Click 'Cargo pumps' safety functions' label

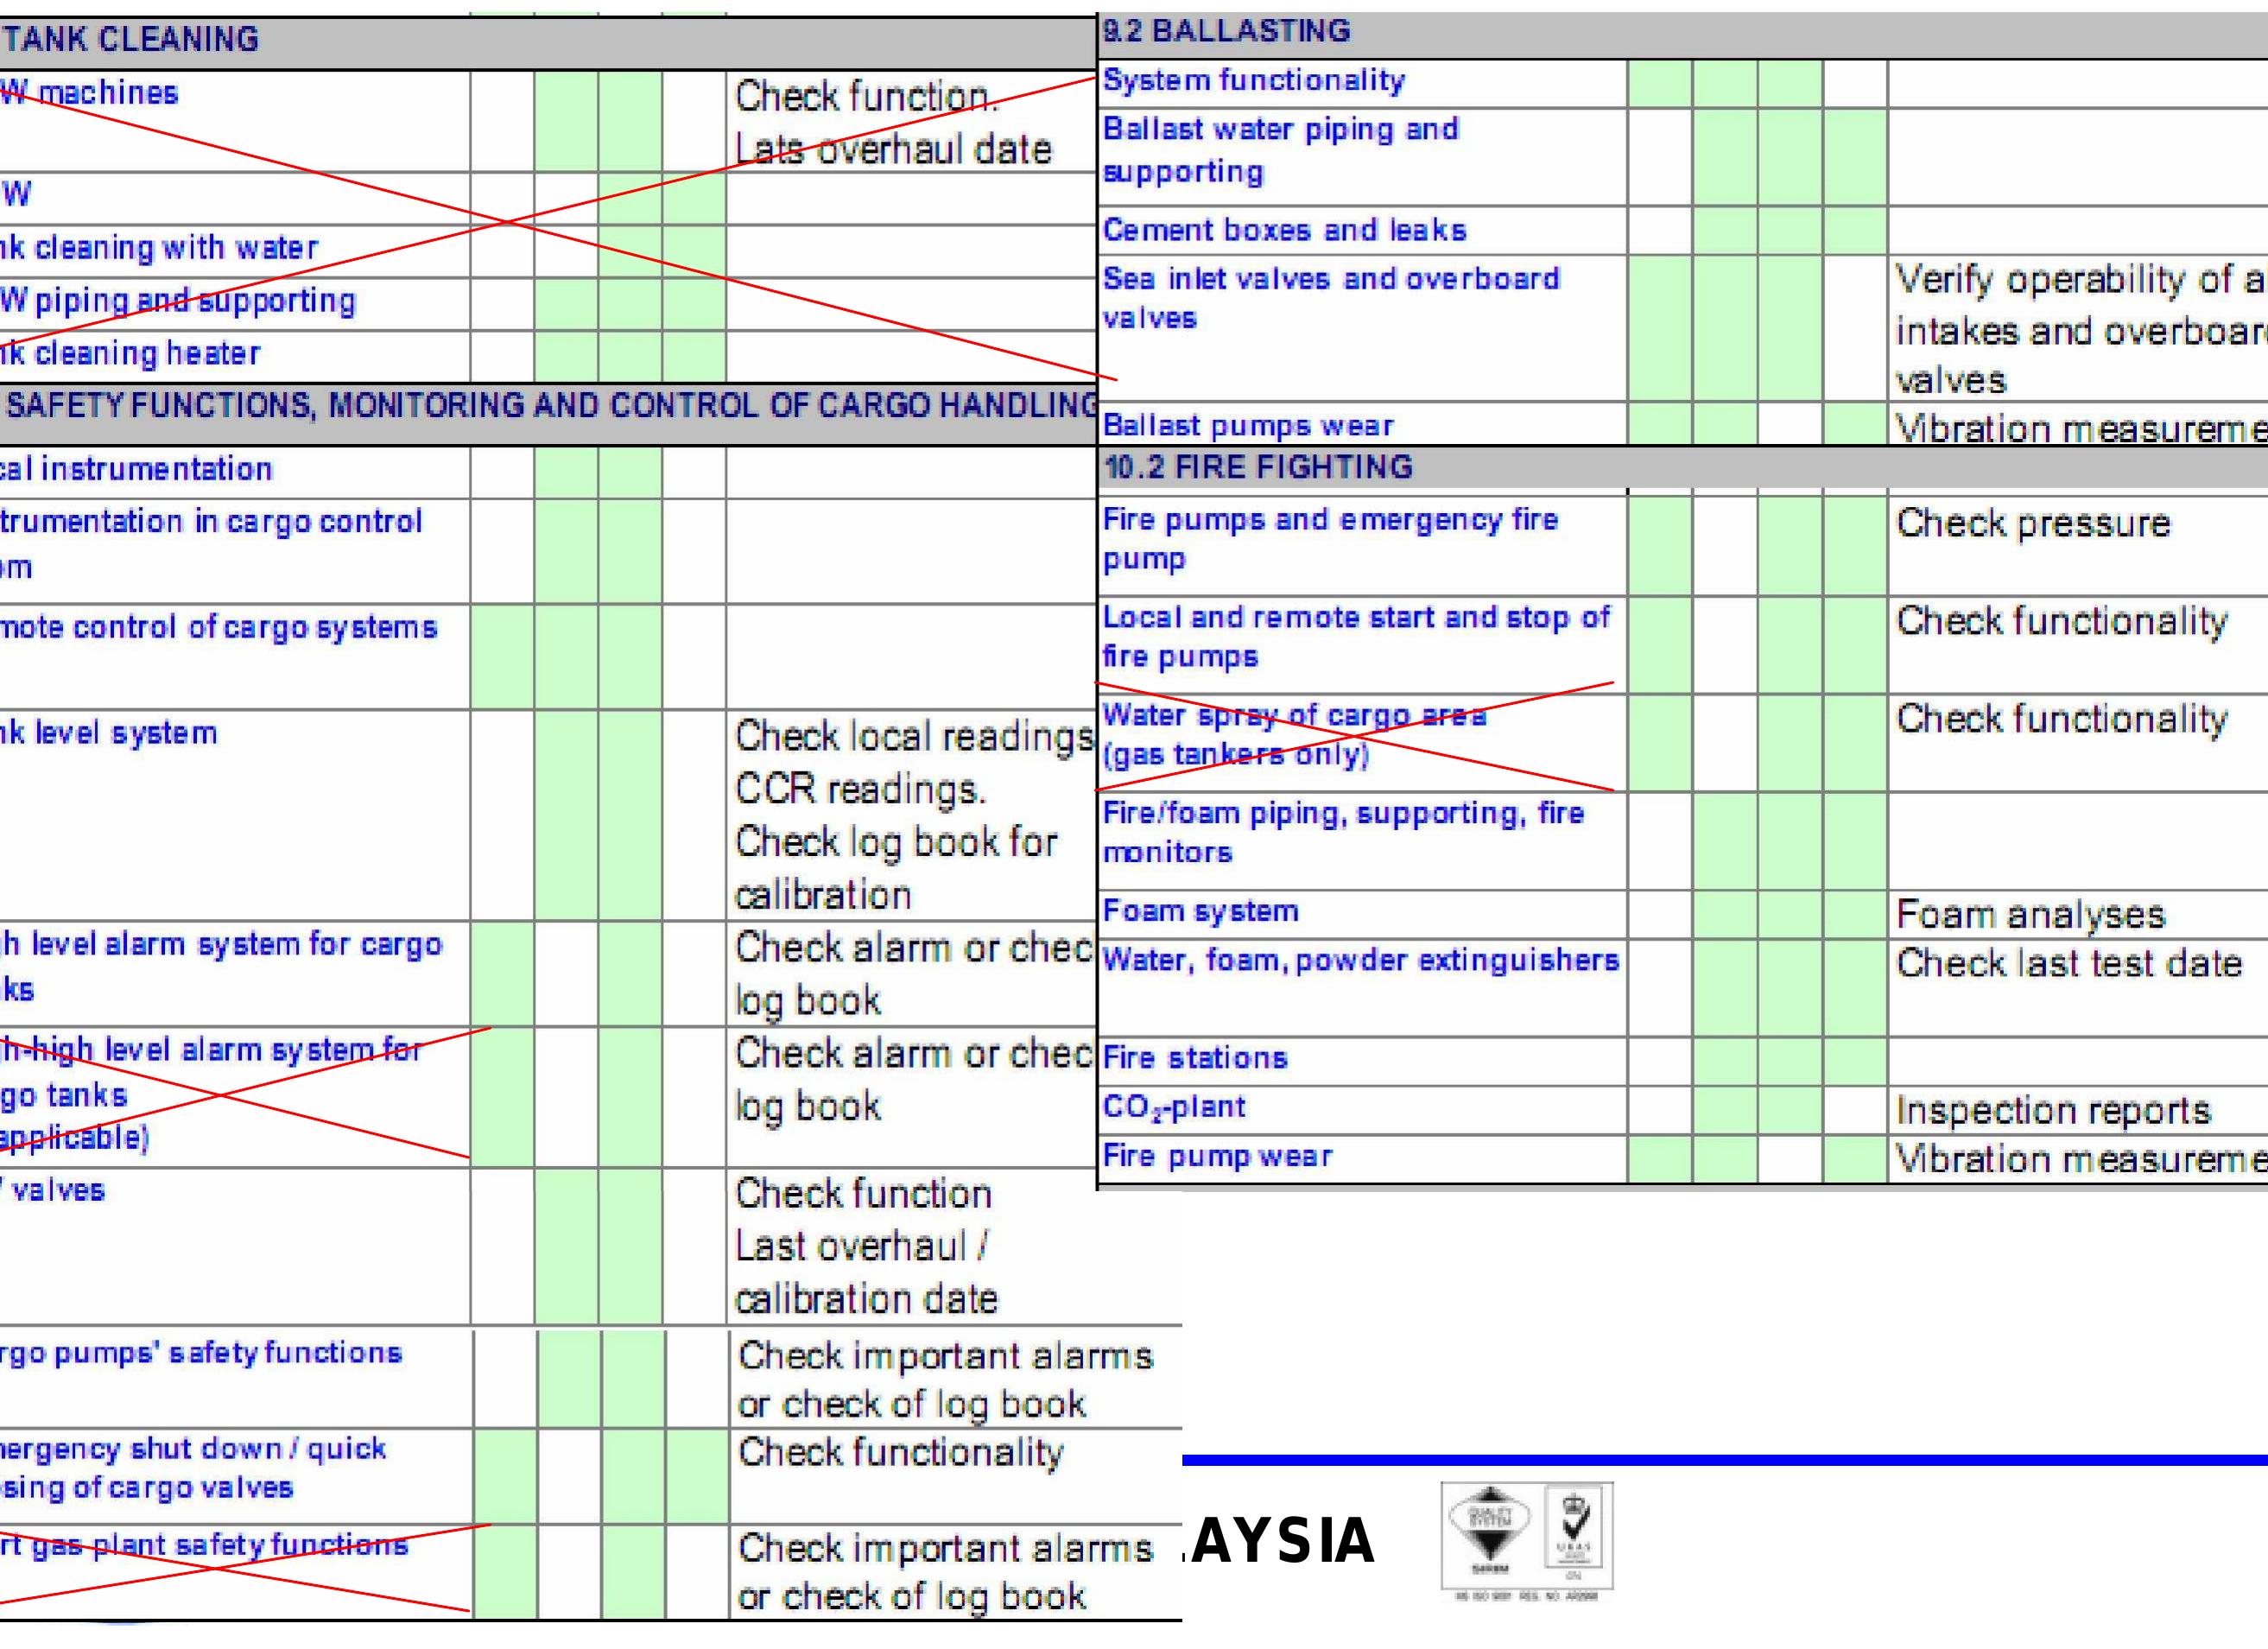pyautogui.click(x=201, y=1353)
